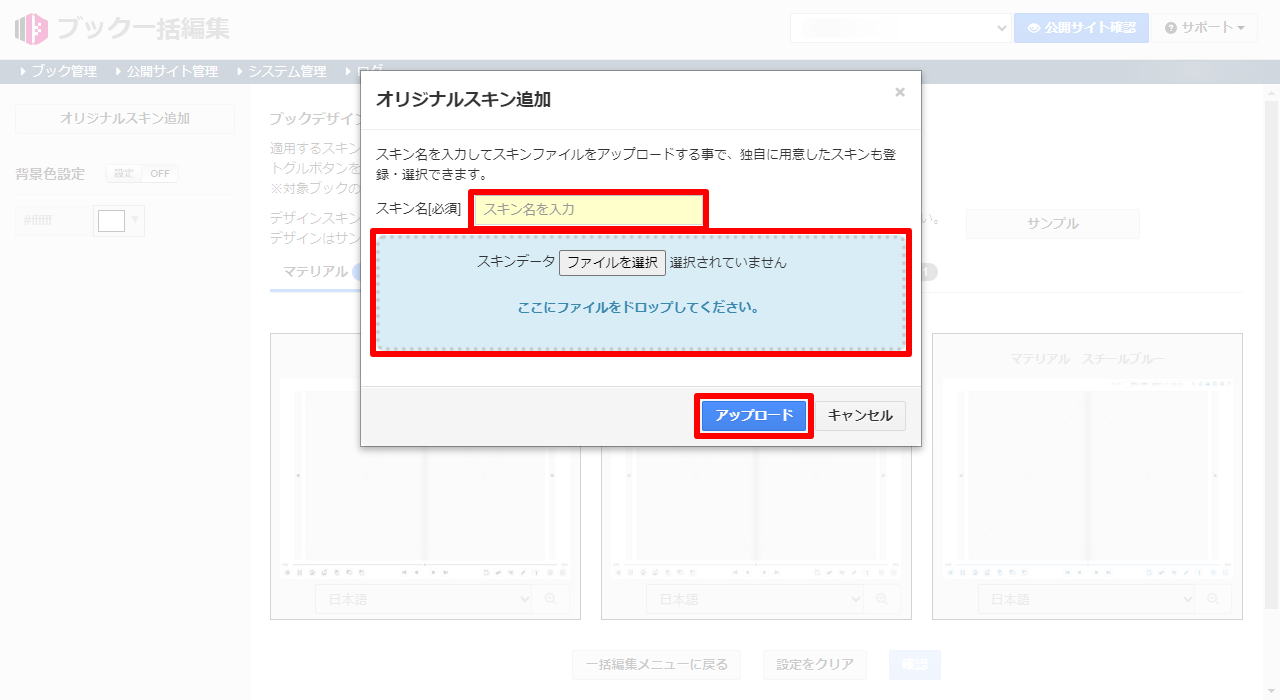Click the magnifier search icon beside 日本語

[x=551, y=599]
